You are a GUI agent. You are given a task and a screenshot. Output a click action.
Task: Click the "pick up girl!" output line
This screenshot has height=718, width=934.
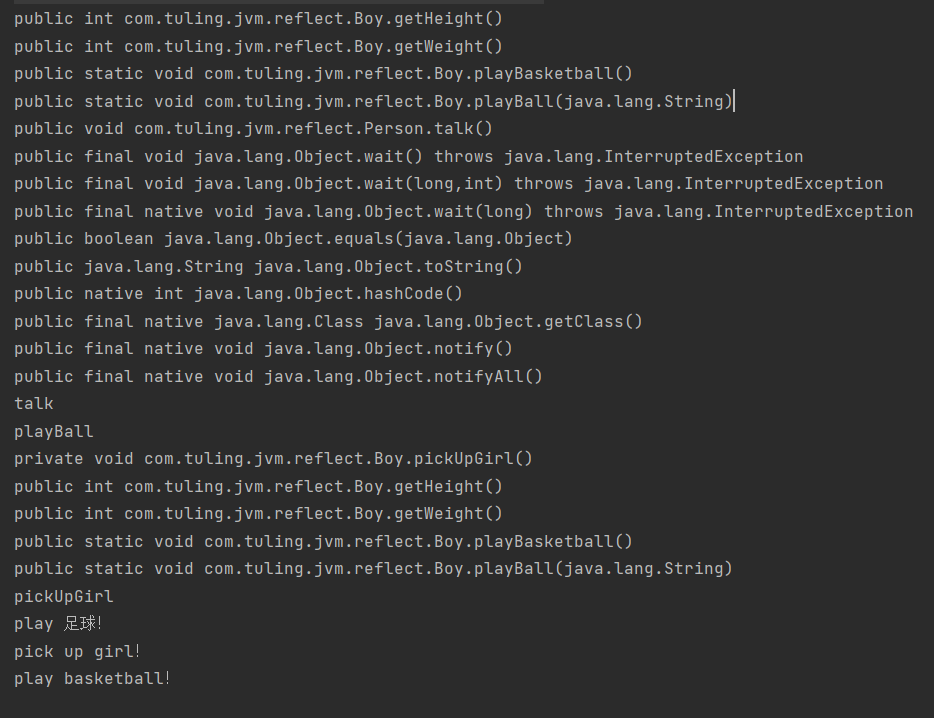click(x=78, y=652)
